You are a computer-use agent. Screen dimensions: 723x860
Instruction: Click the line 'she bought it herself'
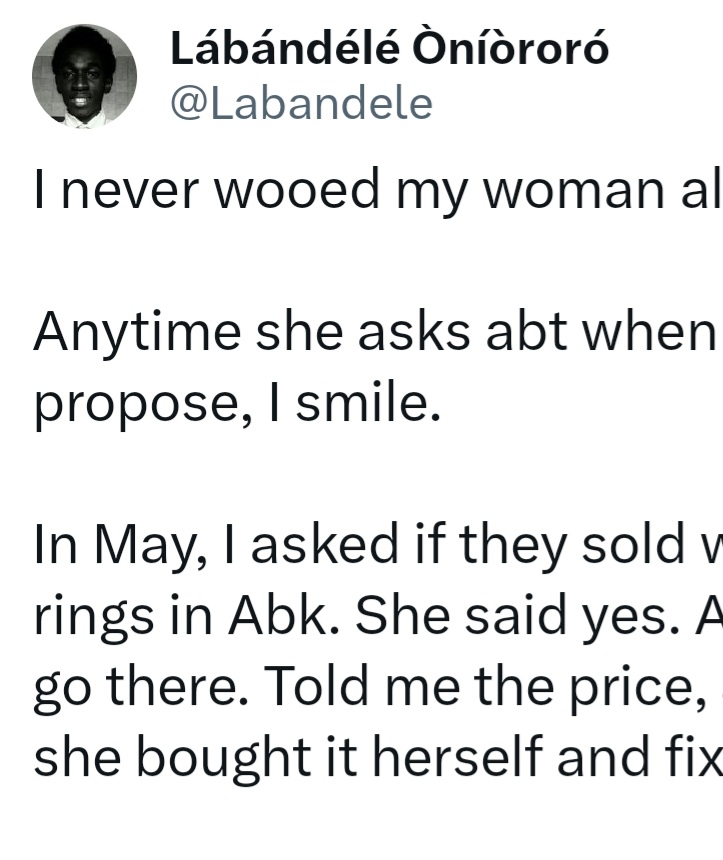[x=379, y=757]
